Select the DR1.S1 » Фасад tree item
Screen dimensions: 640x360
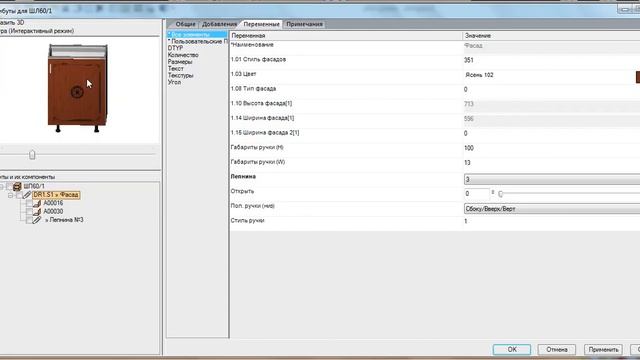click(56, 195)
